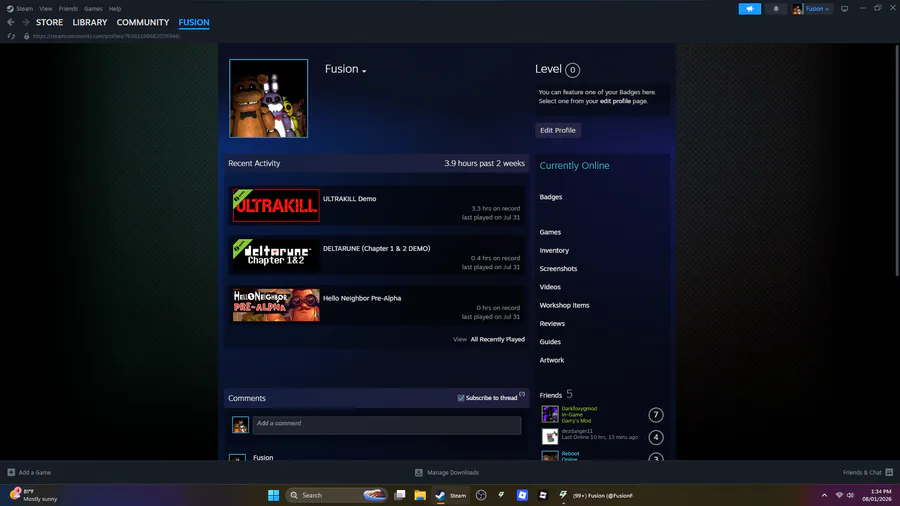This screenshot has height=506, width=900.
Task: Click the commenter avatar beside comment box
Action: (x=240, y=425)
